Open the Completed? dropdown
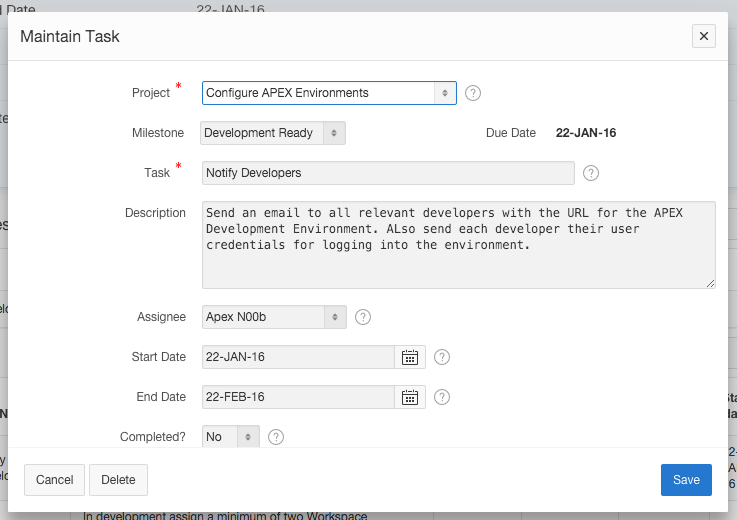The width and height of the screenshot is (737, 520). point(231,437)
